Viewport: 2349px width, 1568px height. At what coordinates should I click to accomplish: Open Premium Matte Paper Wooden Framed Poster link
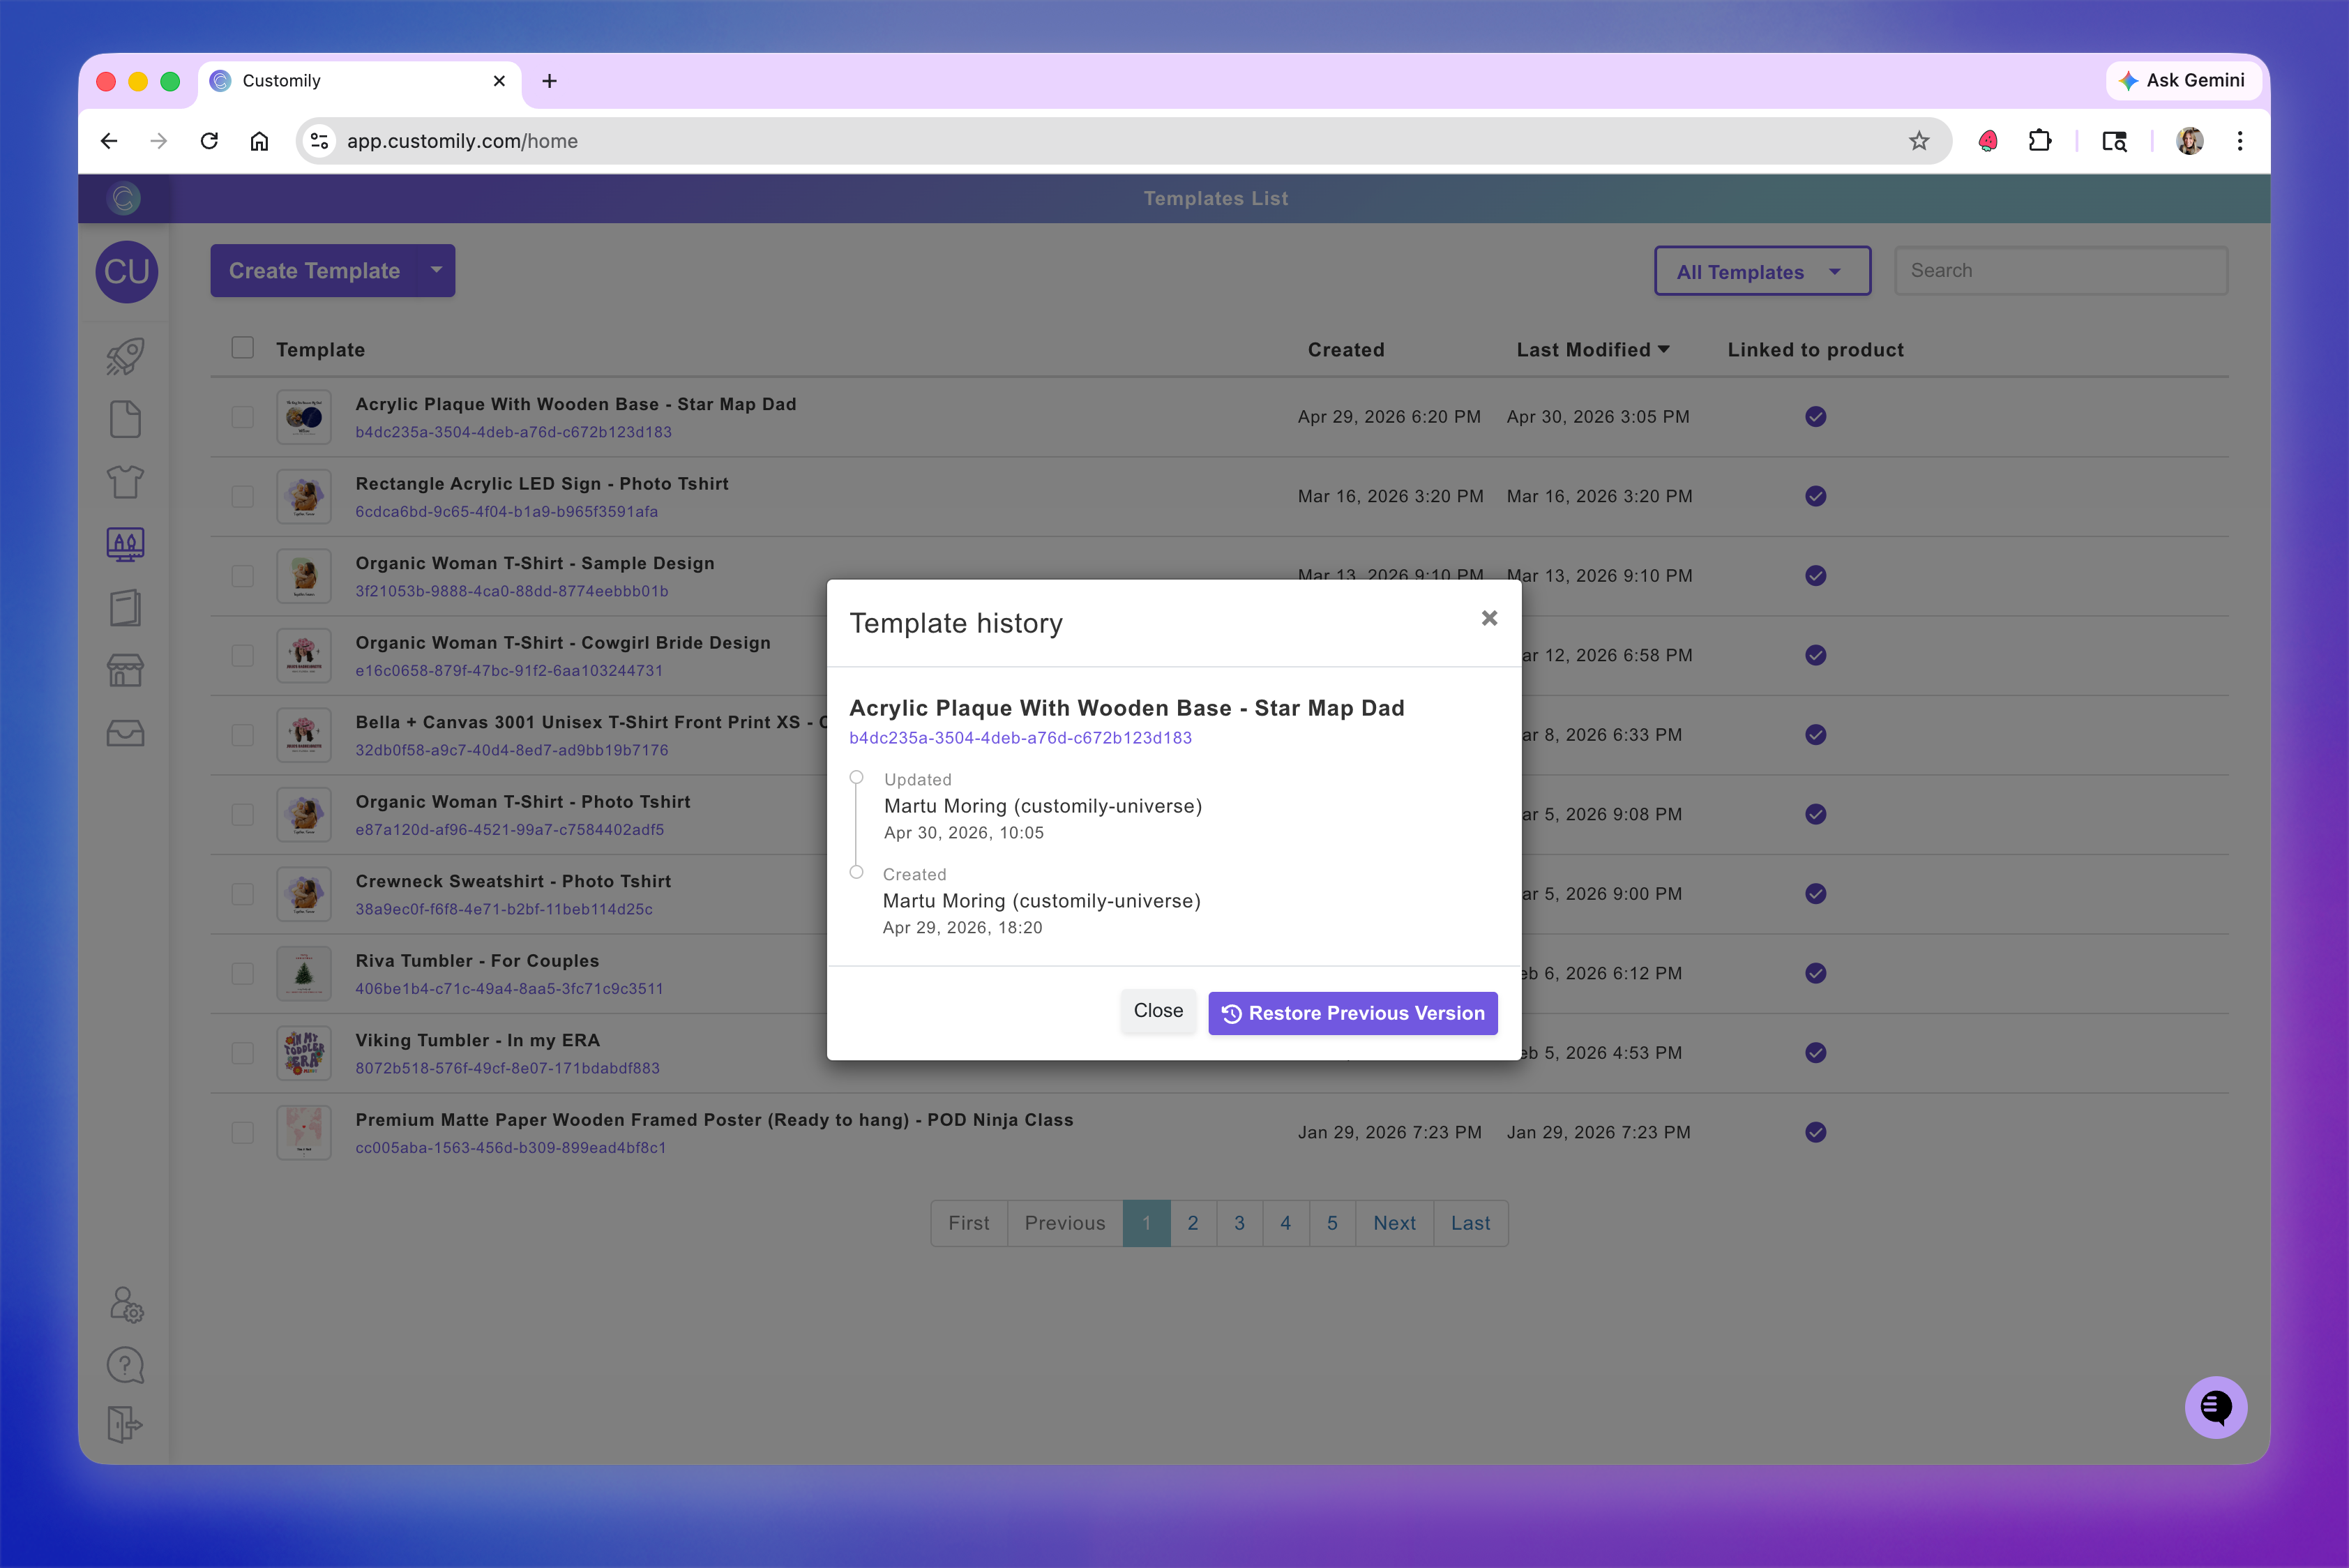pyautogui.click(x=714, y=1120)
